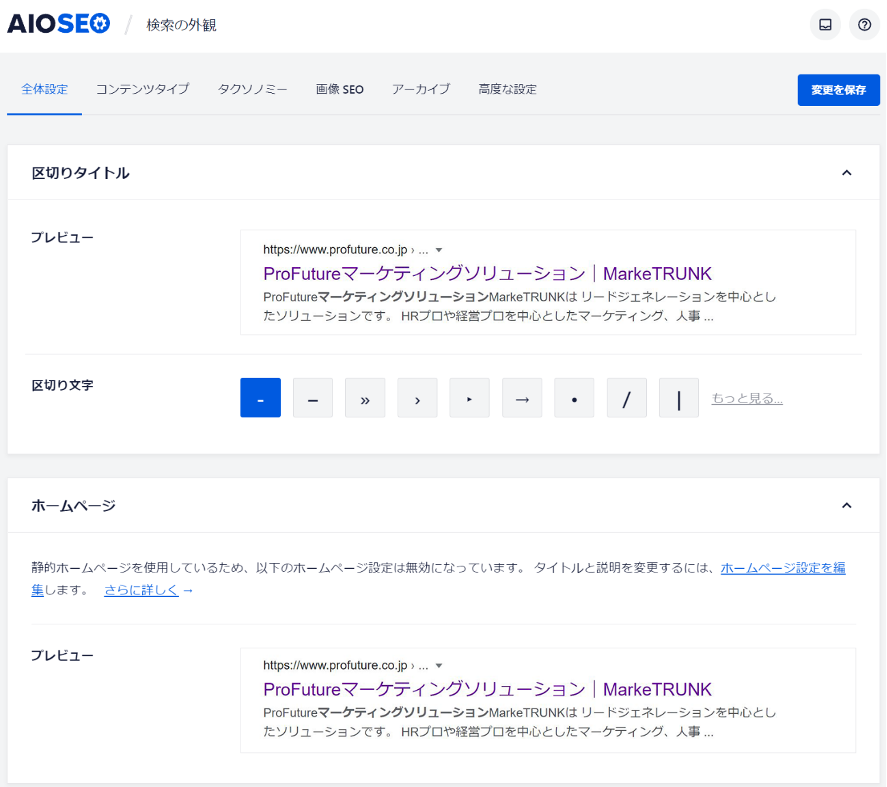
Task: Click the 変更を保存 button
Action: pyautogui.click(x=838, y=90)
